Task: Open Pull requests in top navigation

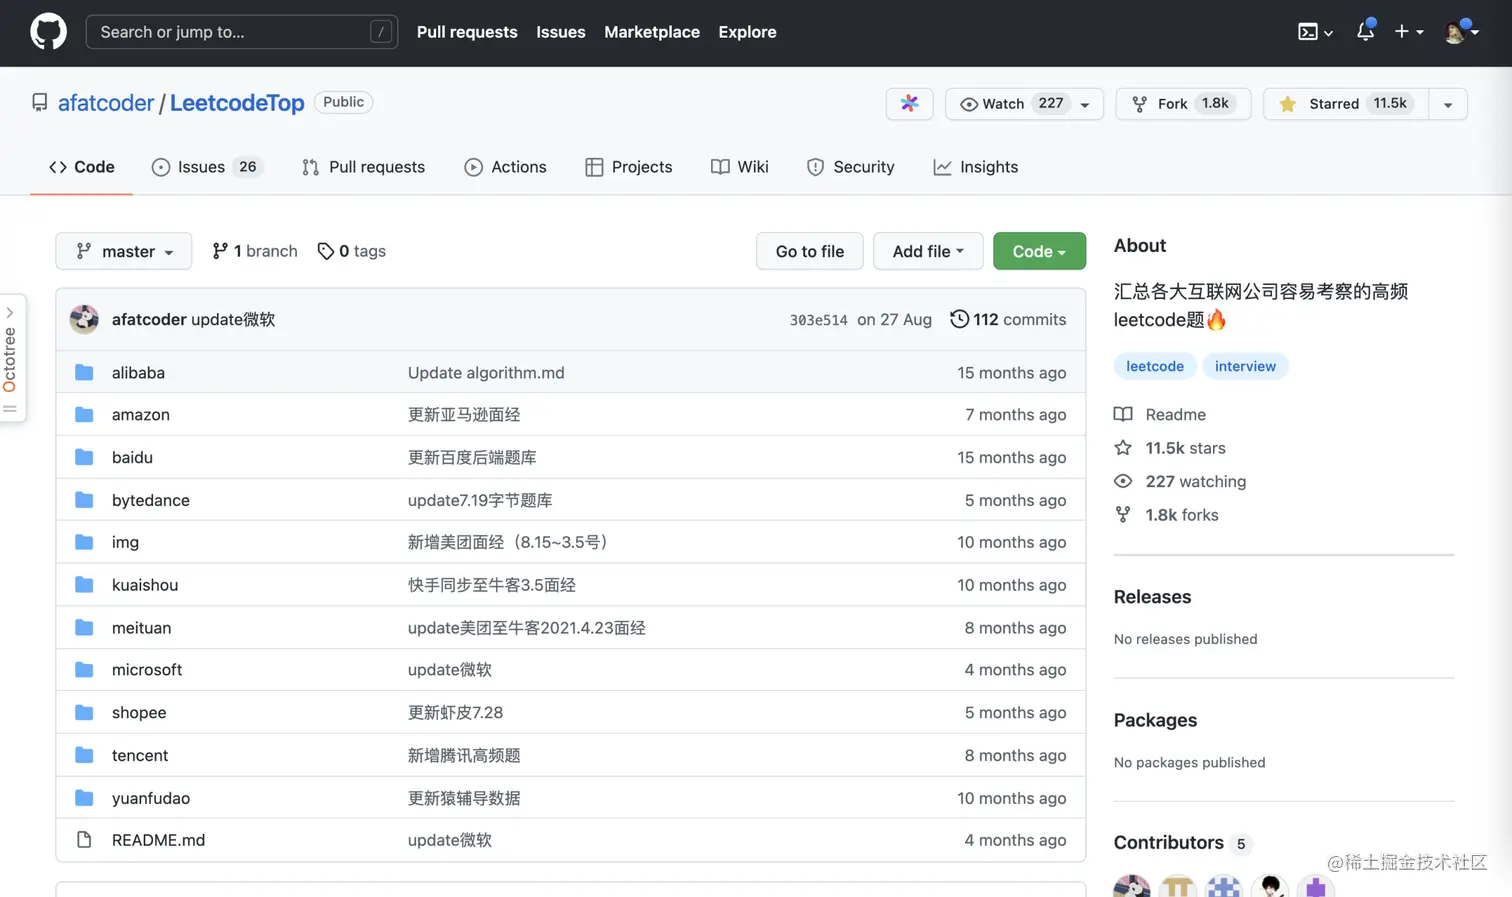Action: click(467, 32)
